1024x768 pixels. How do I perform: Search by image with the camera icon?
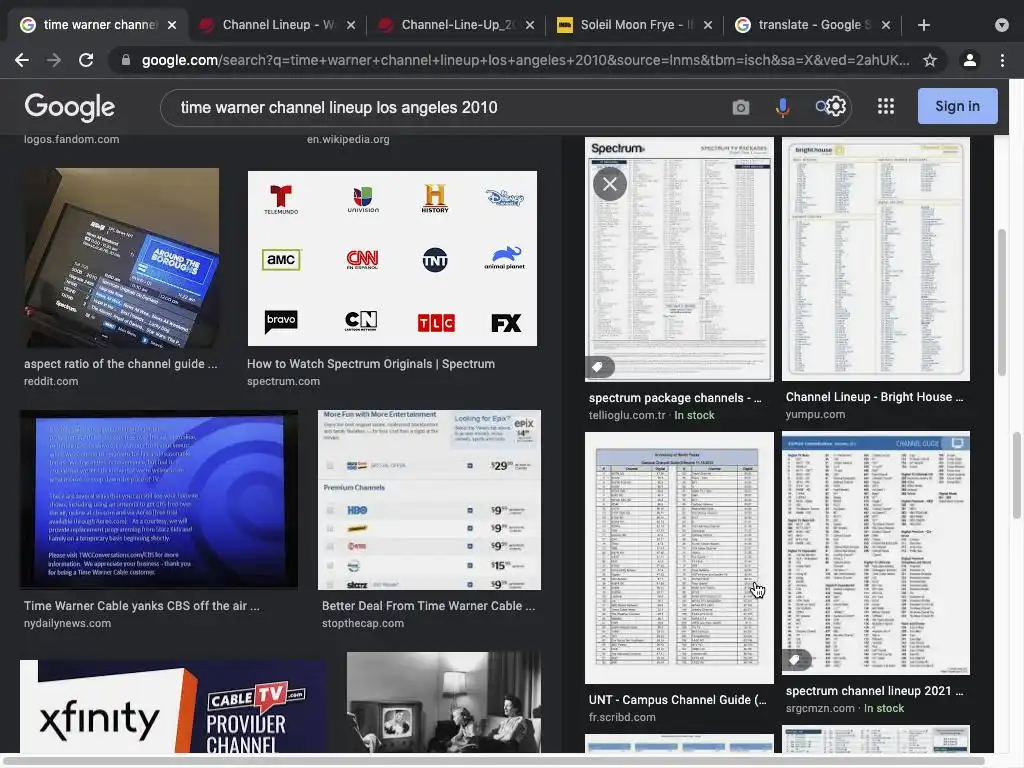click(x=741, y=107)
